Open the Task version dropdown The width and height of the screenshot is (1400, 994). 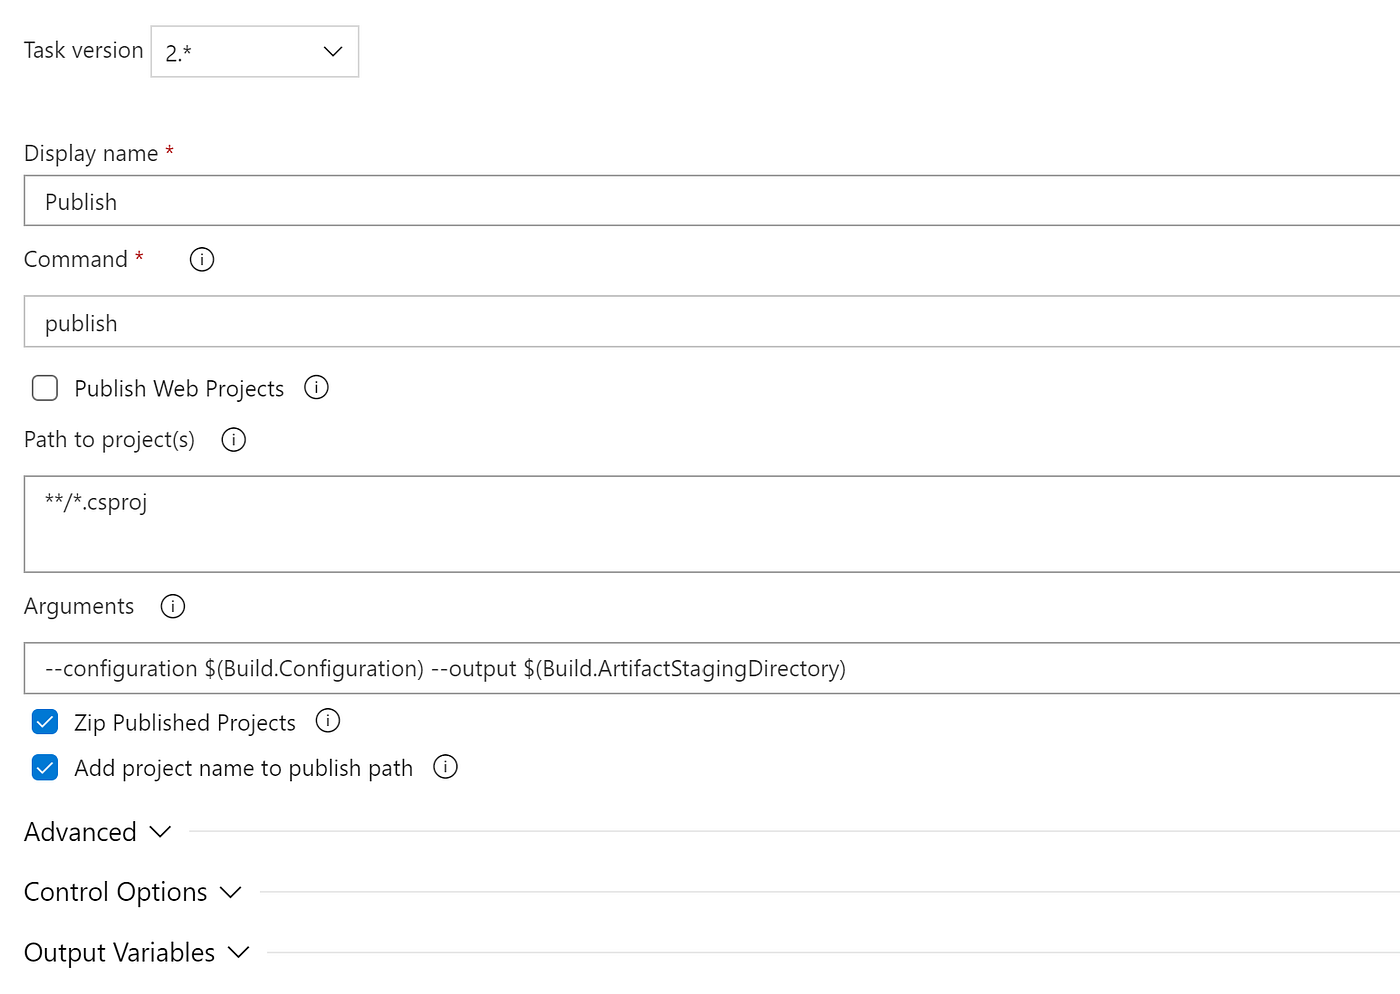click(x=254, y=52)
